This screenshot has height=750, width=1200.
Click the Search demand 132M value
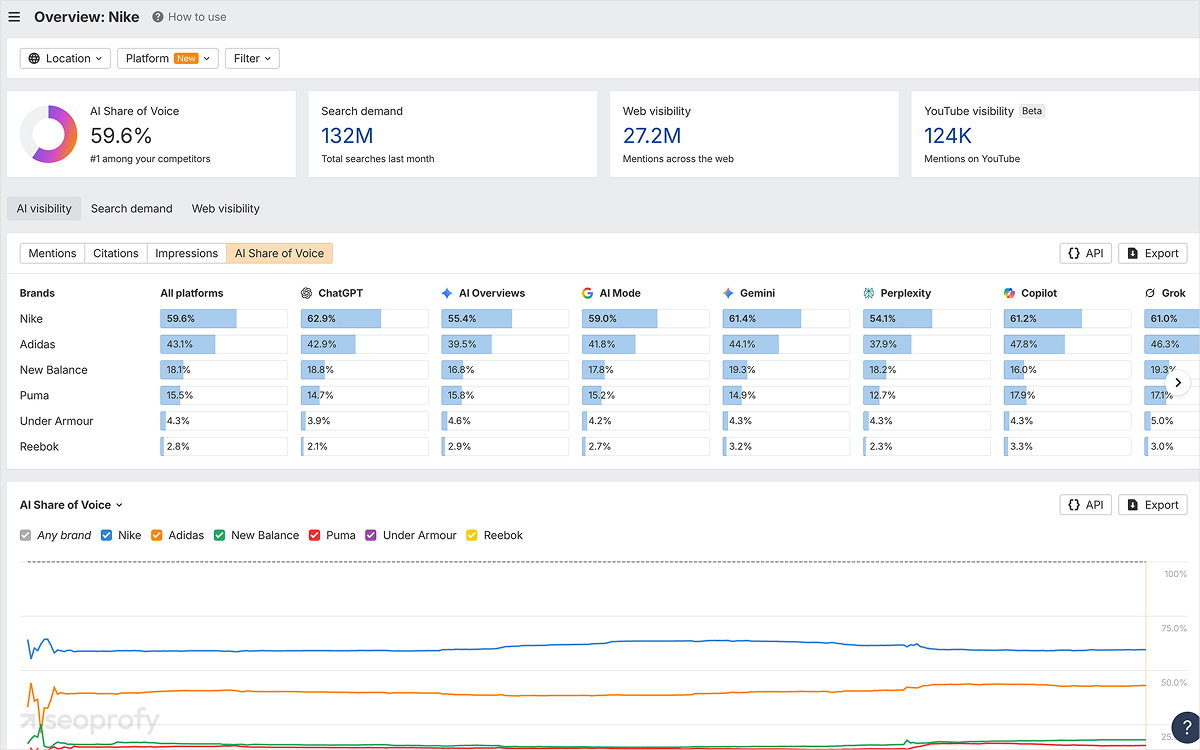tap(347, 136)
